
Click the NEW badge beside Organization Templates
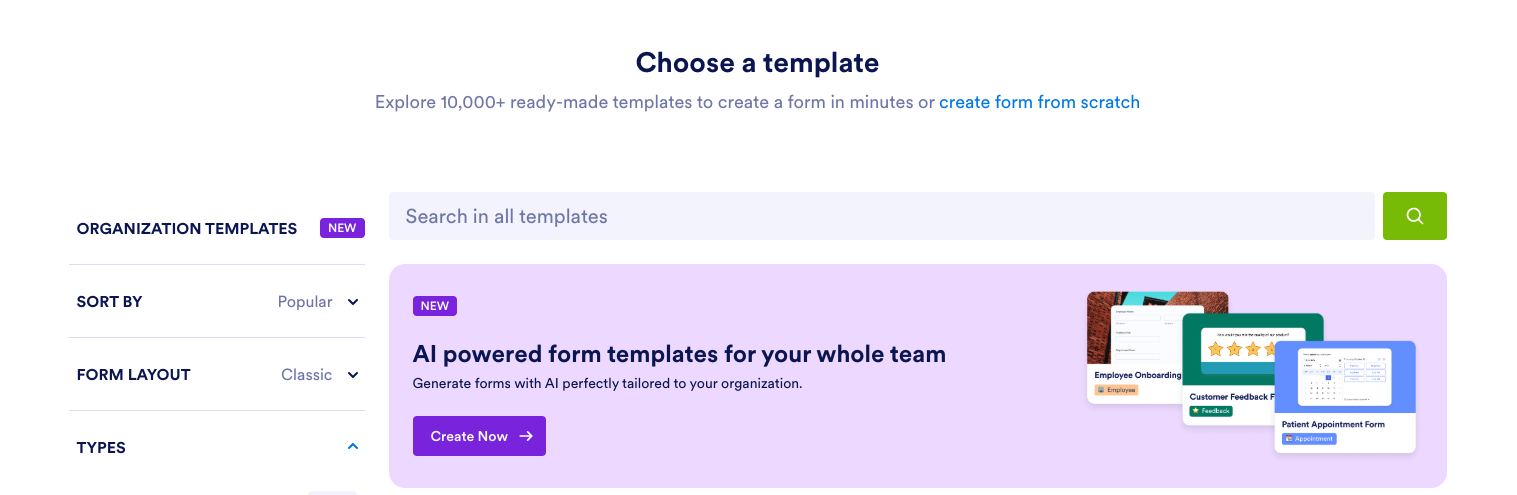click(x=342, y=228)
